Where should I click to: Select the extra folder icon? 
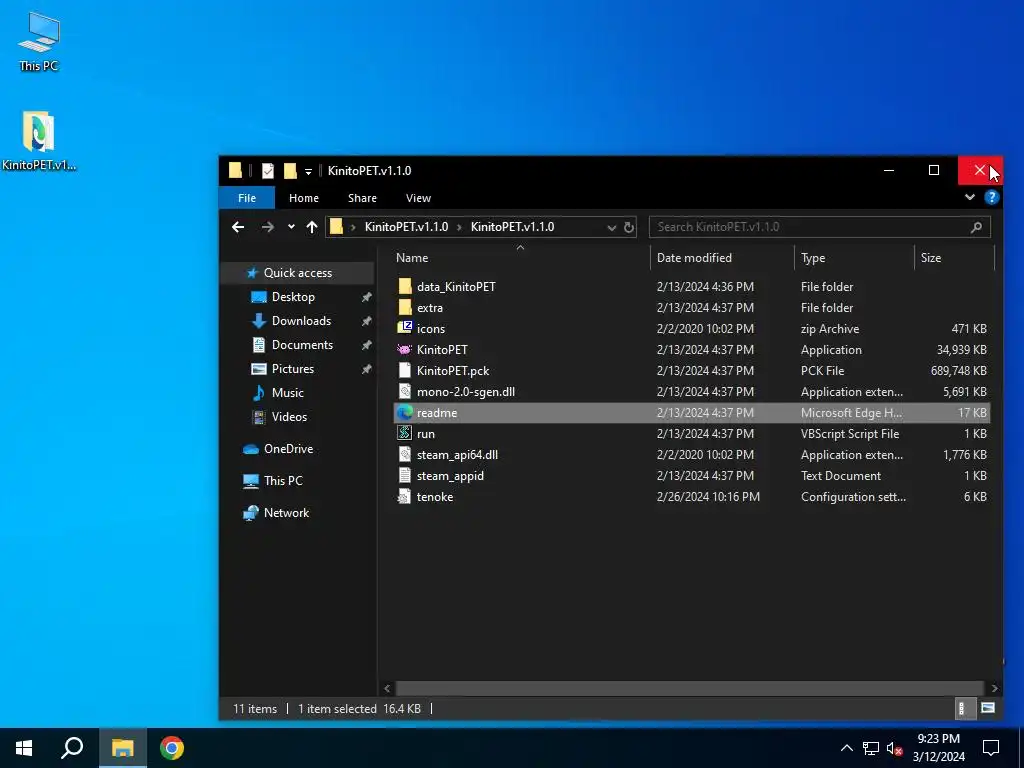tap(405, 307)
